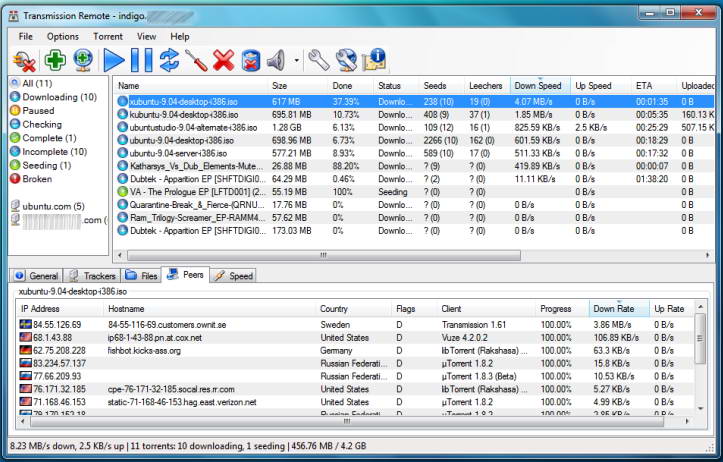Viewport: 723px width, 462px height.
Task: Click the speaker toolbar icon
Action: point(277,60)
